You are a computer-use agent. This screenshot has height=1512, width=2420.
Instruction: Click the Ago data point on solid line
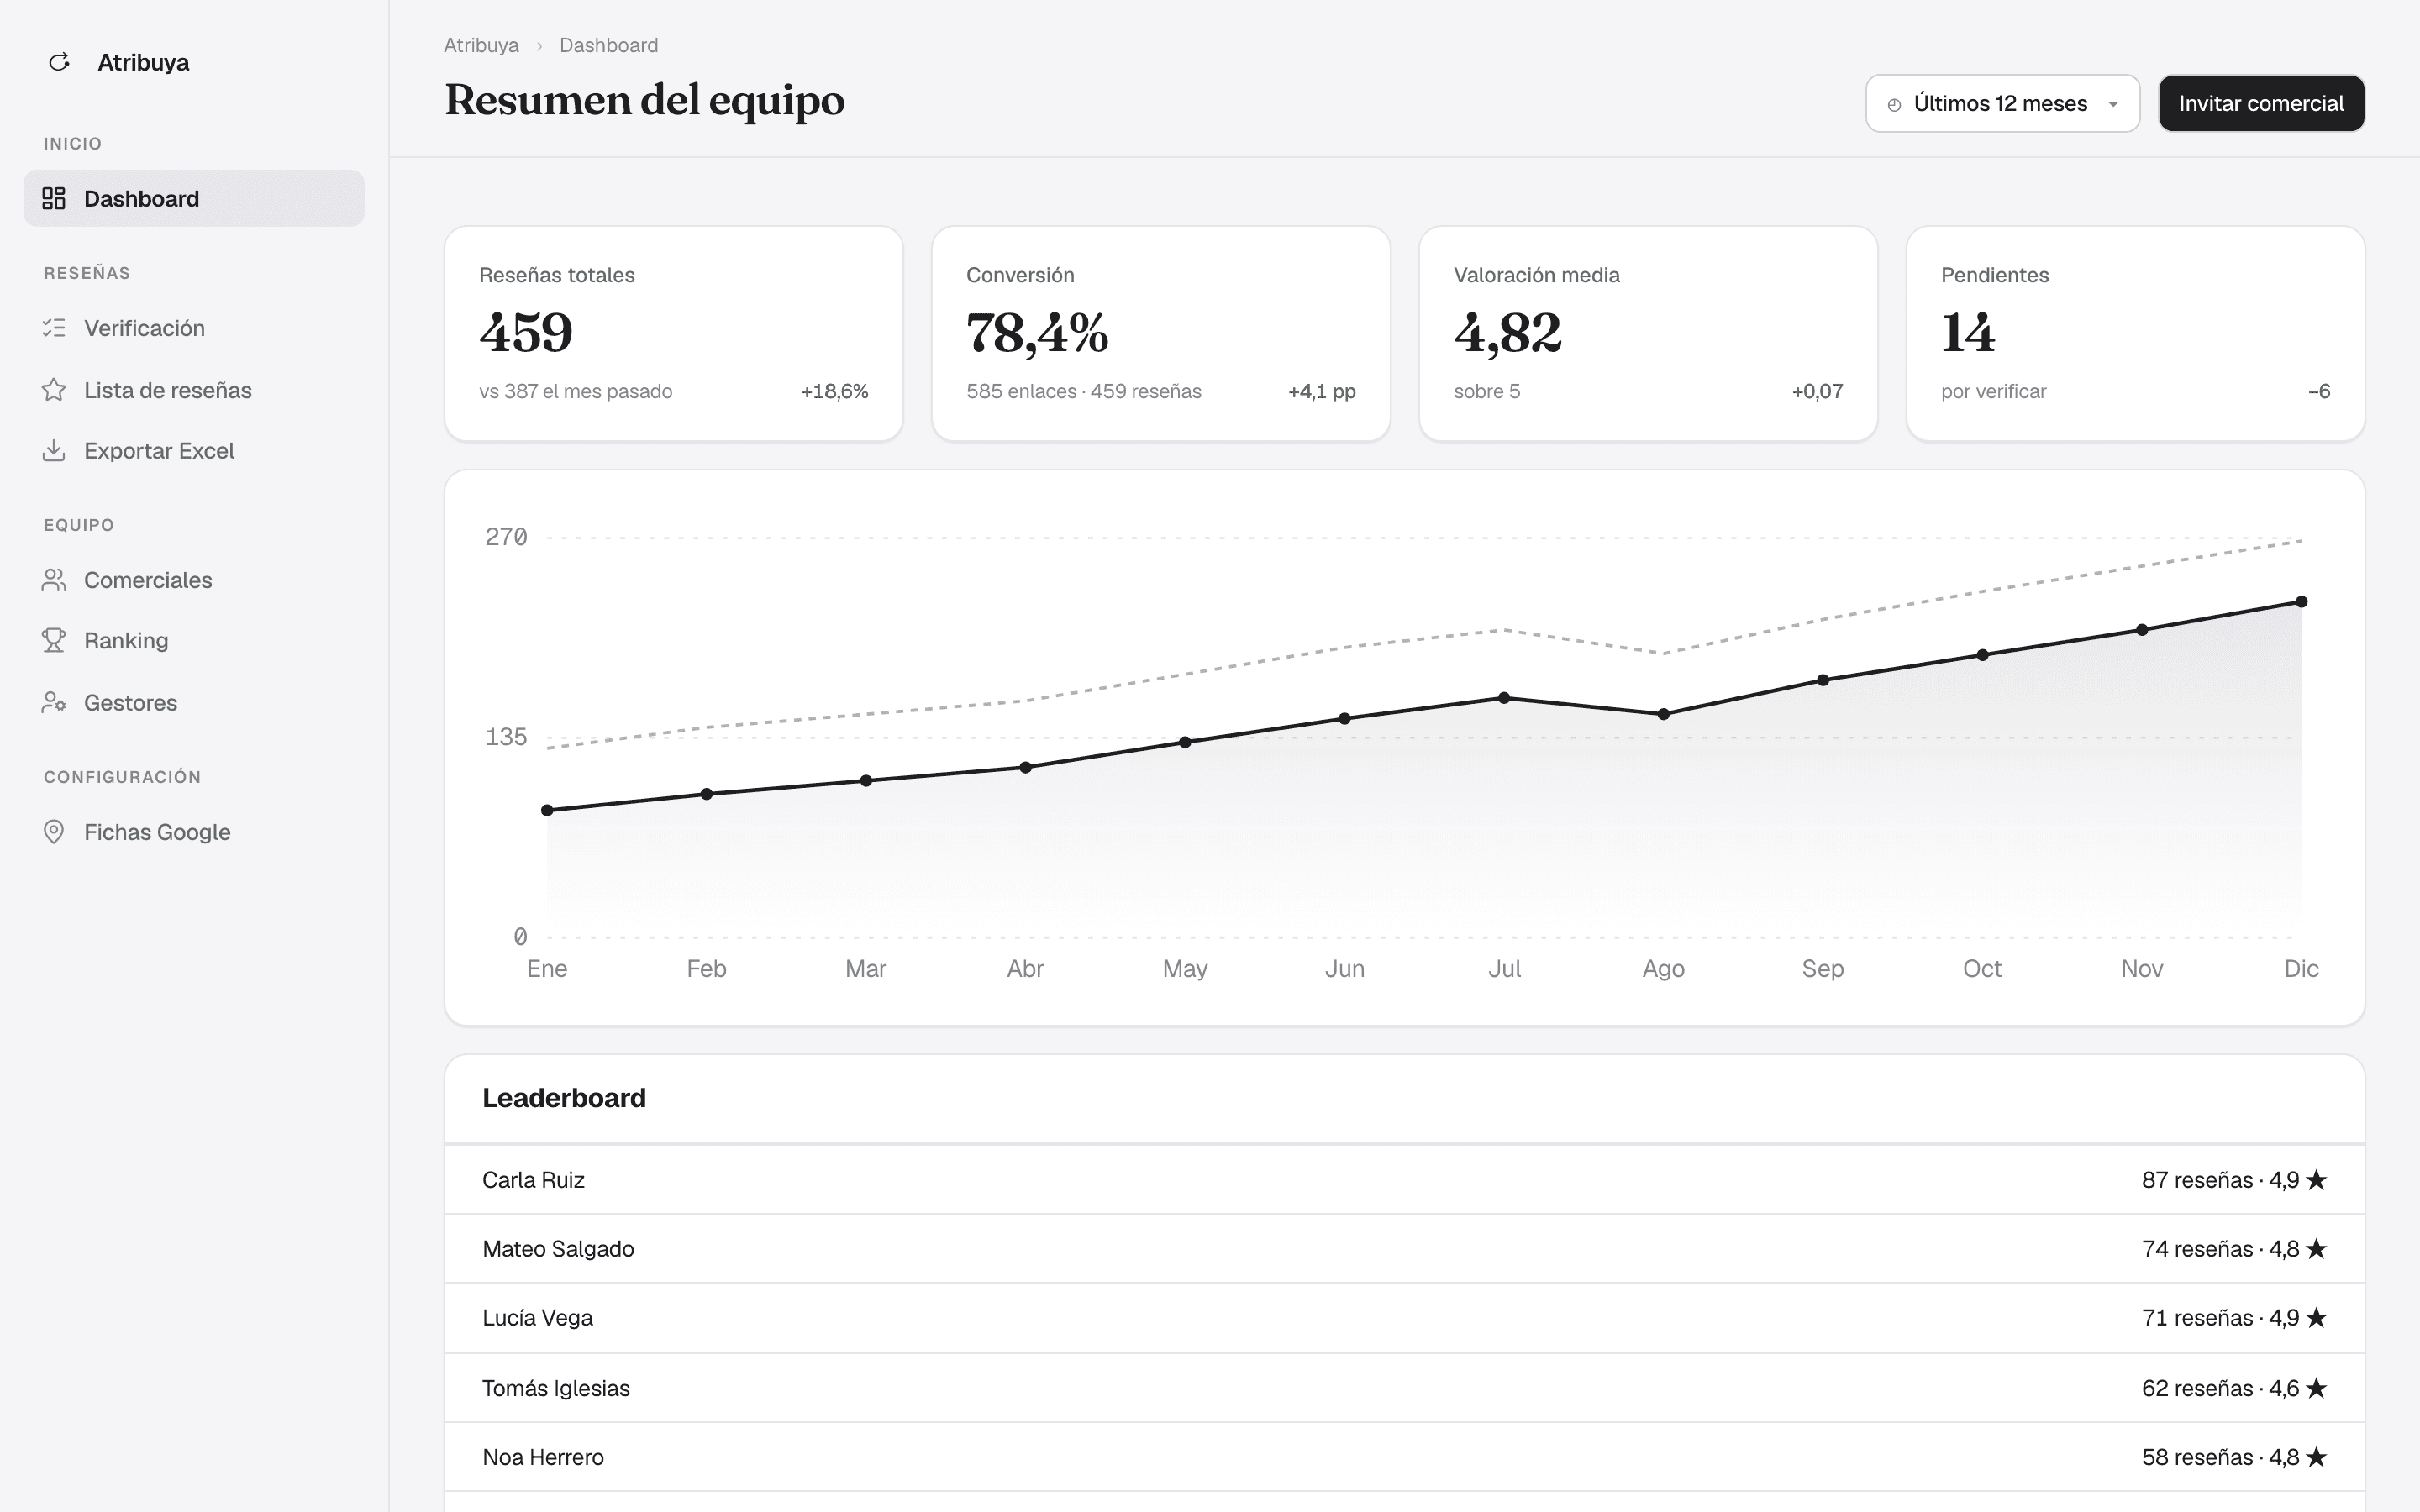coord(1664,714)
